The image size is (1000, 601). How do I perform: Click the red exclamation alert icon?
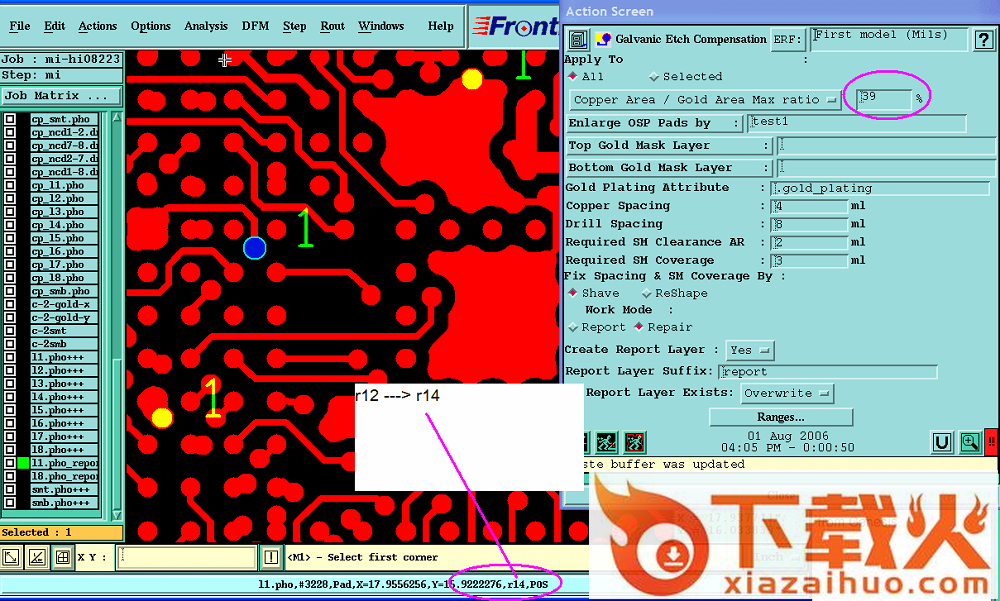tap(991, 442)
